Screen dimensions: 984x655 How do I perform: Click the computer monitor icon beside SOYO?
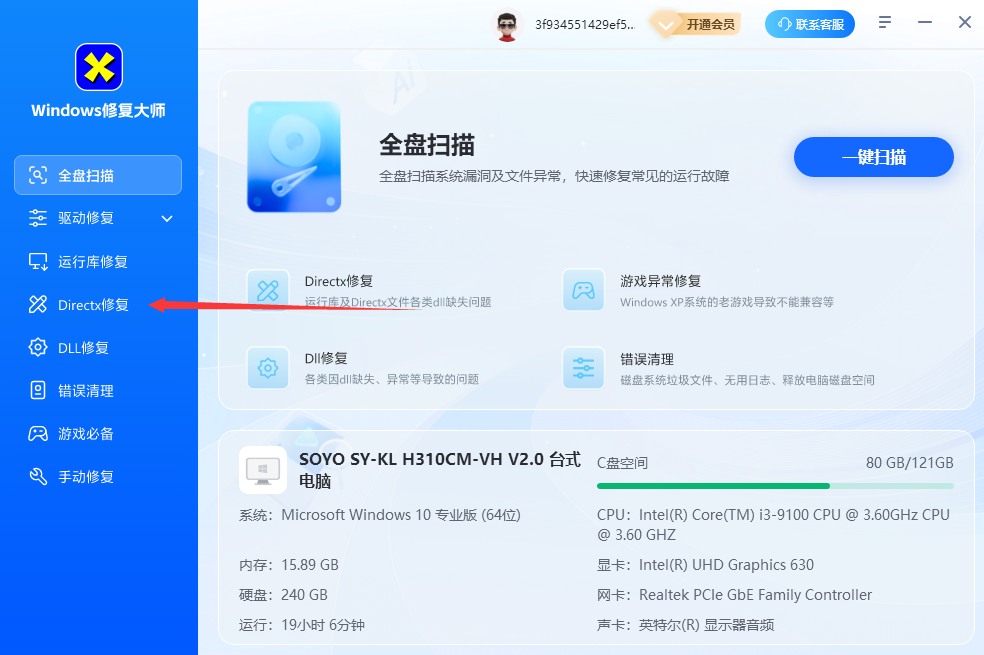263,470
